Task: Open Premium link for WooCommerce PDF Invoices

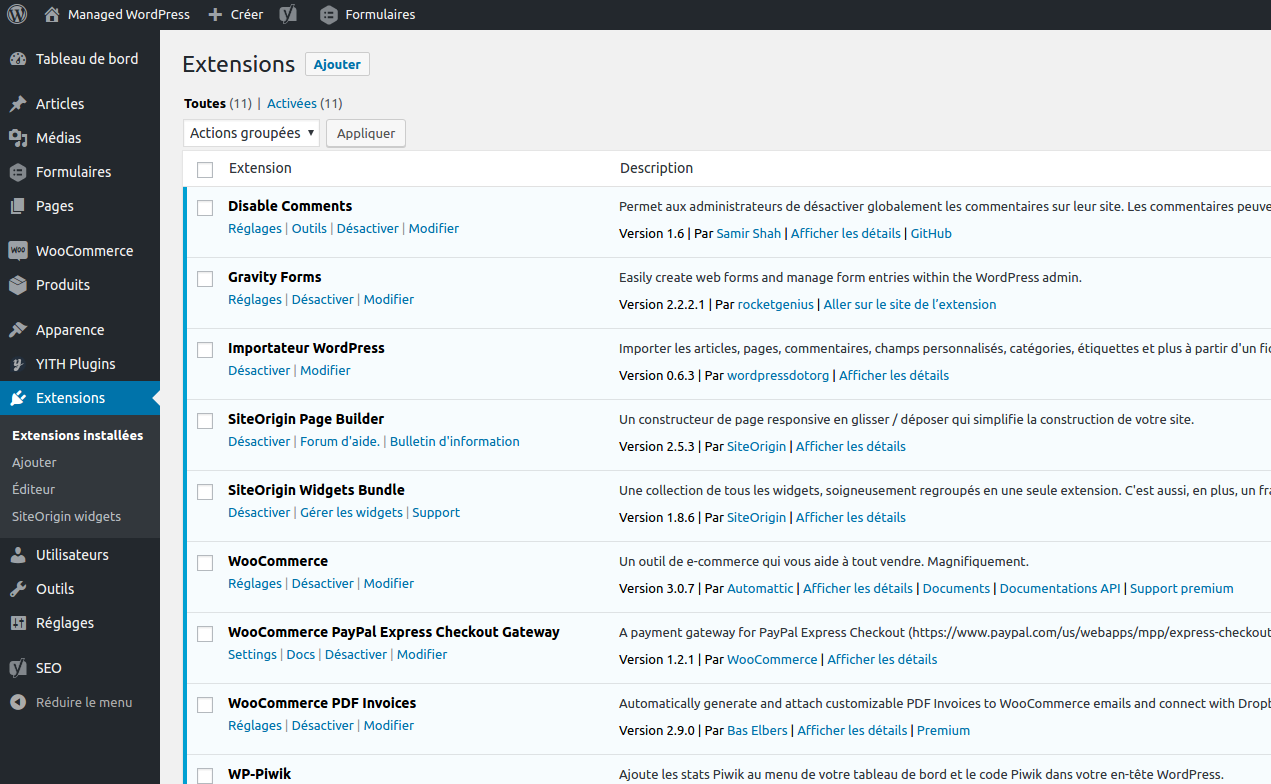Action: point(943,731)
